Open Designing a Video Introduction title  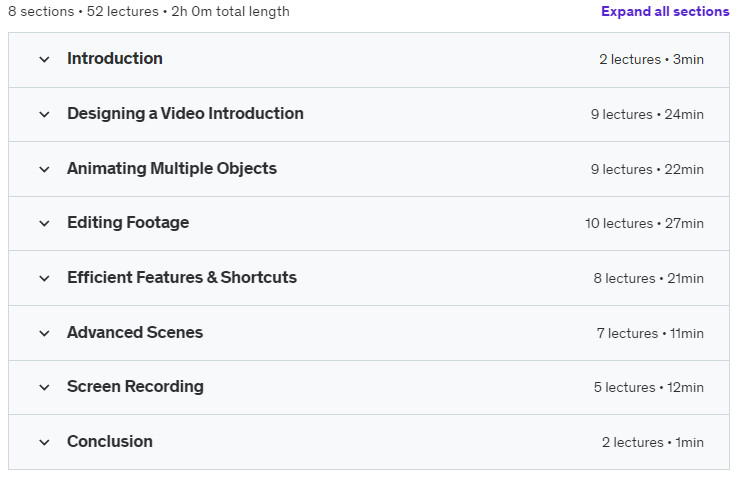click(185, 114)
